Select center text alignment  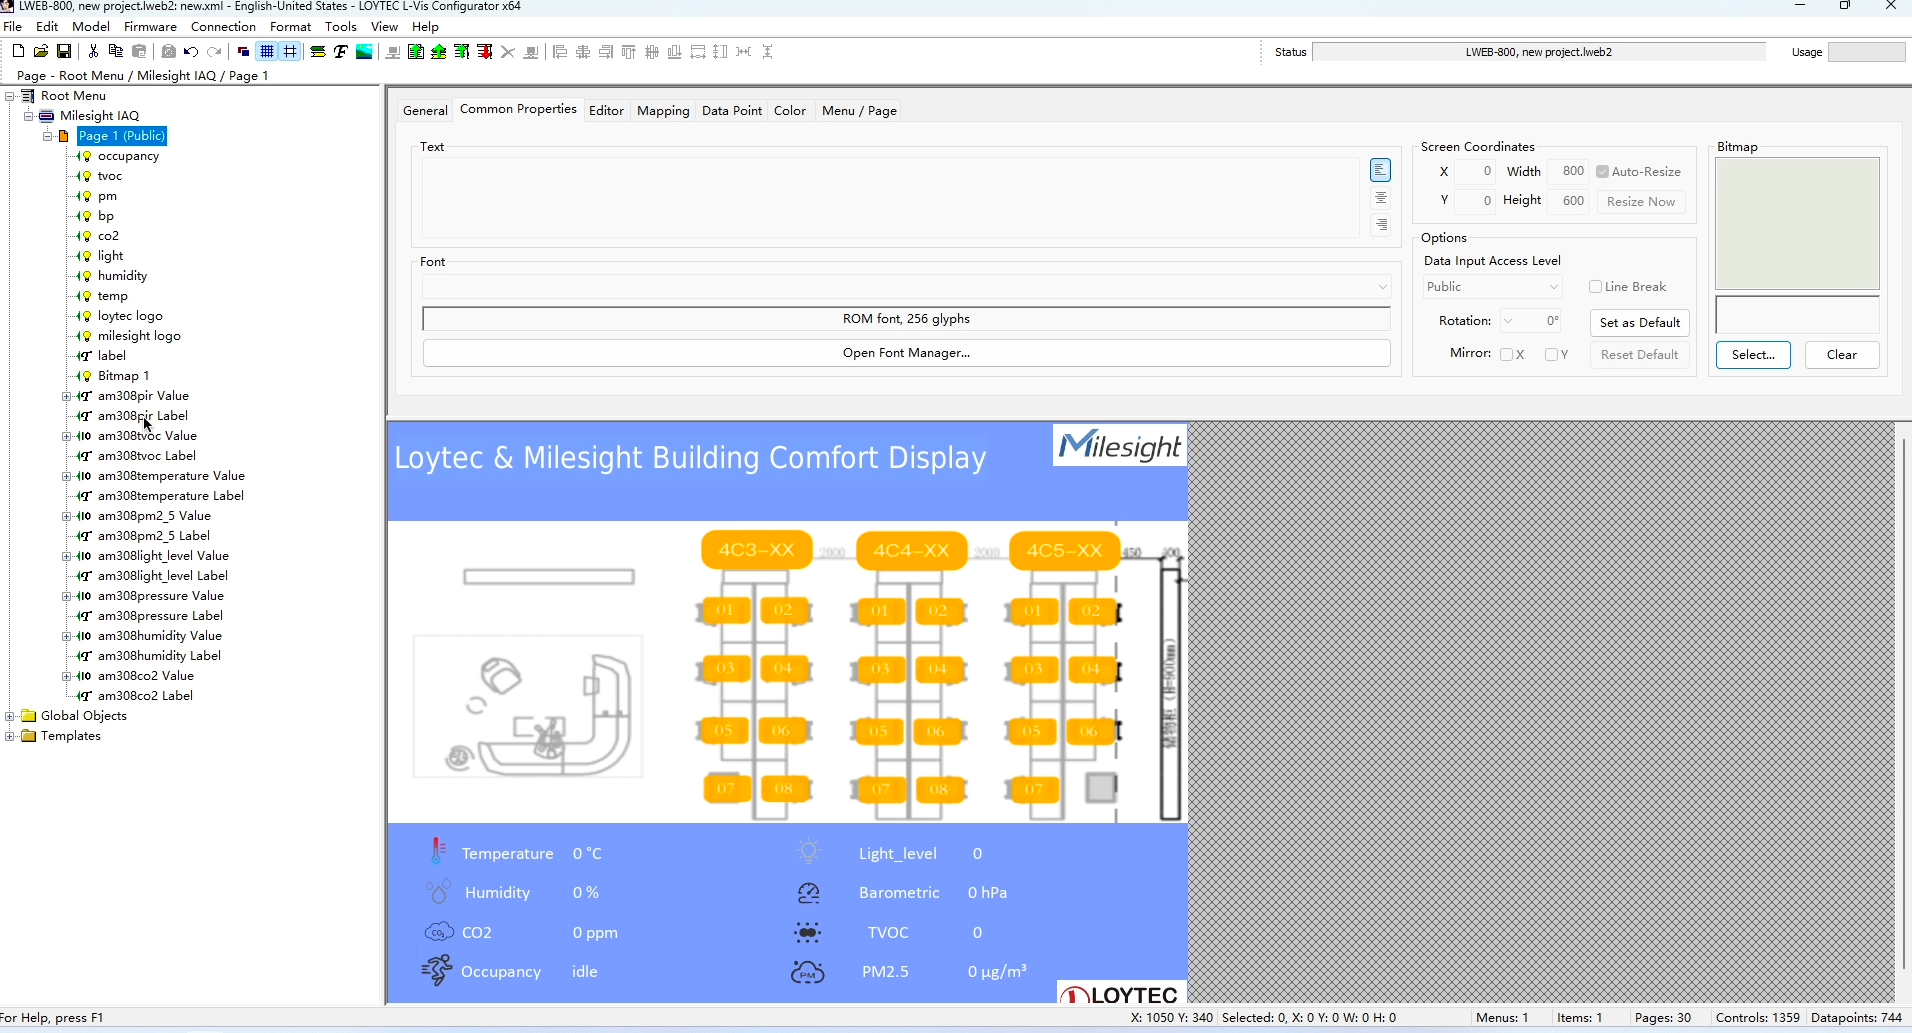coord(1381,198)
